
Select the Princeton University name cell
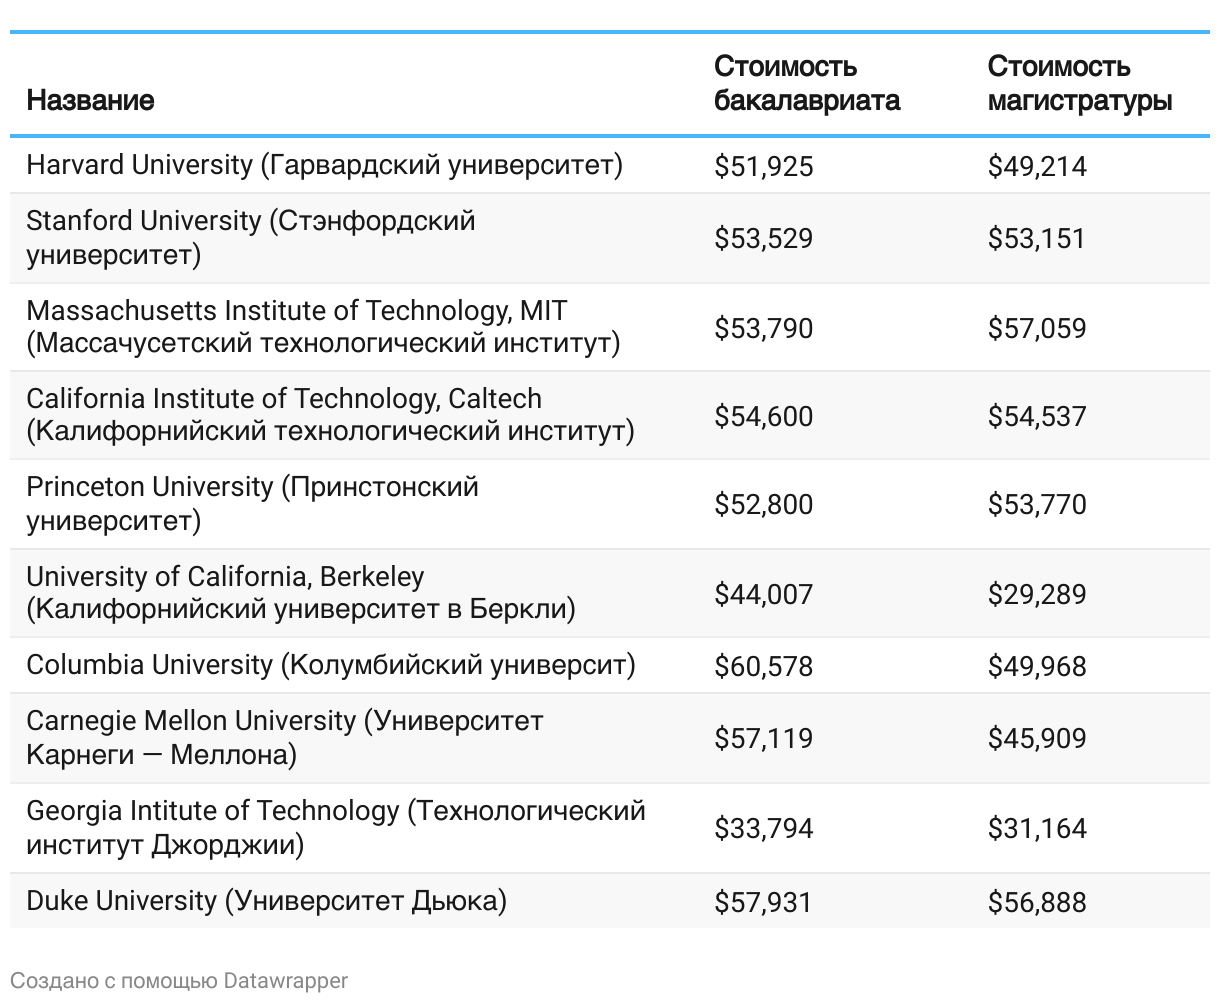(252, 503)
